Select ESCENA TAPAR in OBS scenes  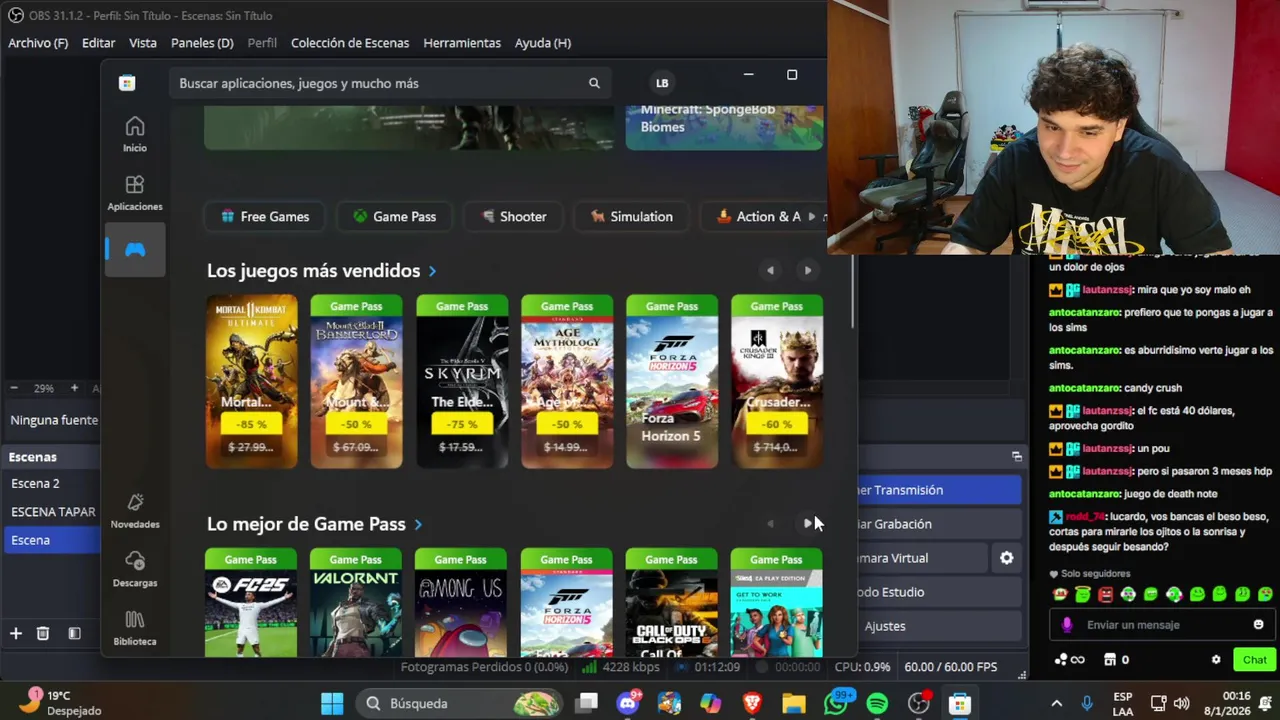point(50,511)
